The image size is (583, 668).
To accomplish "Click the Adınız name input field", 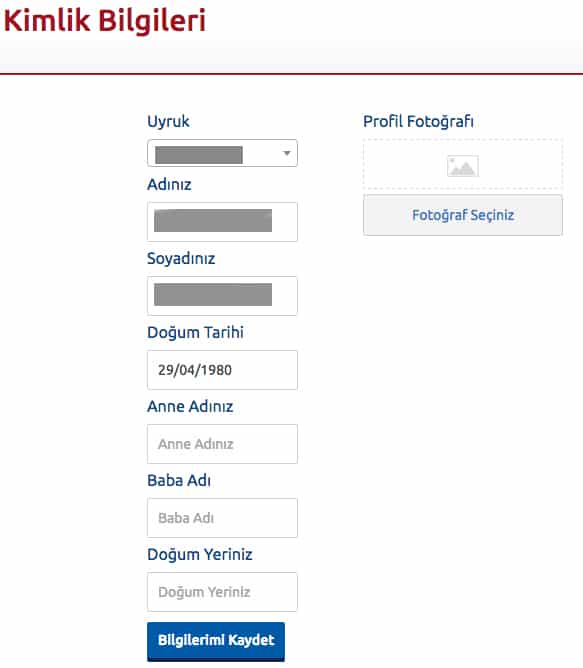I will point(222,222).
